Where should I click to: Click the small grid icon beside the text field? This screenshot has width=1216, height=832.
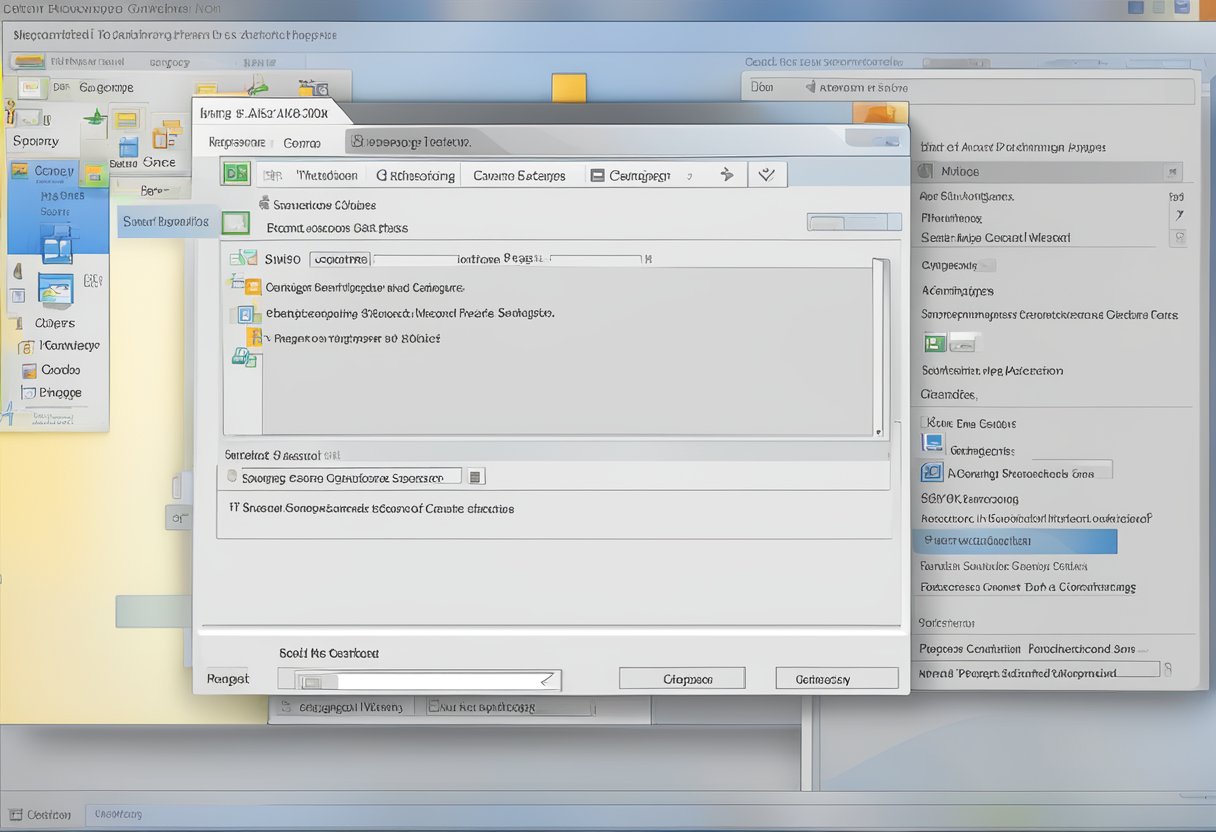click(476, 477)
